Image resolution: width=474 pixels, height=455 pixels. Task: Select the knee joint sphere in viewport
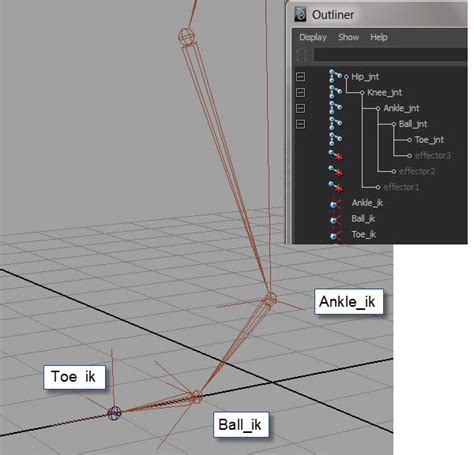point(185,36)
